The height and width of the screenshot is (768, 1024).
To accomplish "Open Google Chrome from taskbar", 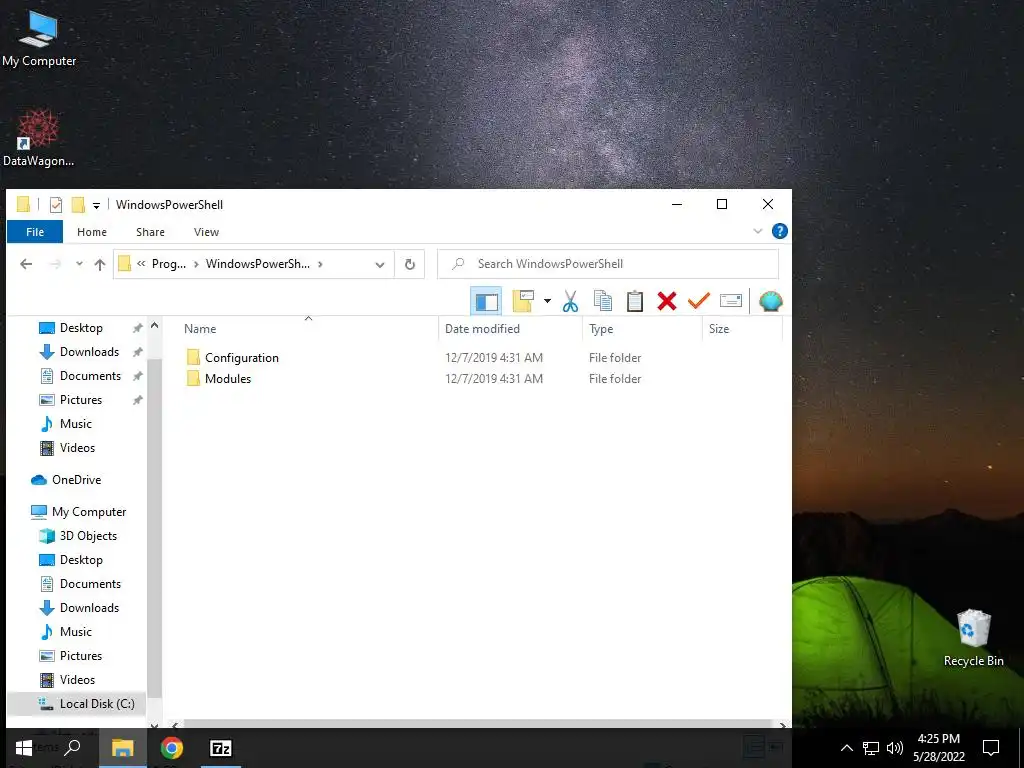I will [x=172, y=748].
